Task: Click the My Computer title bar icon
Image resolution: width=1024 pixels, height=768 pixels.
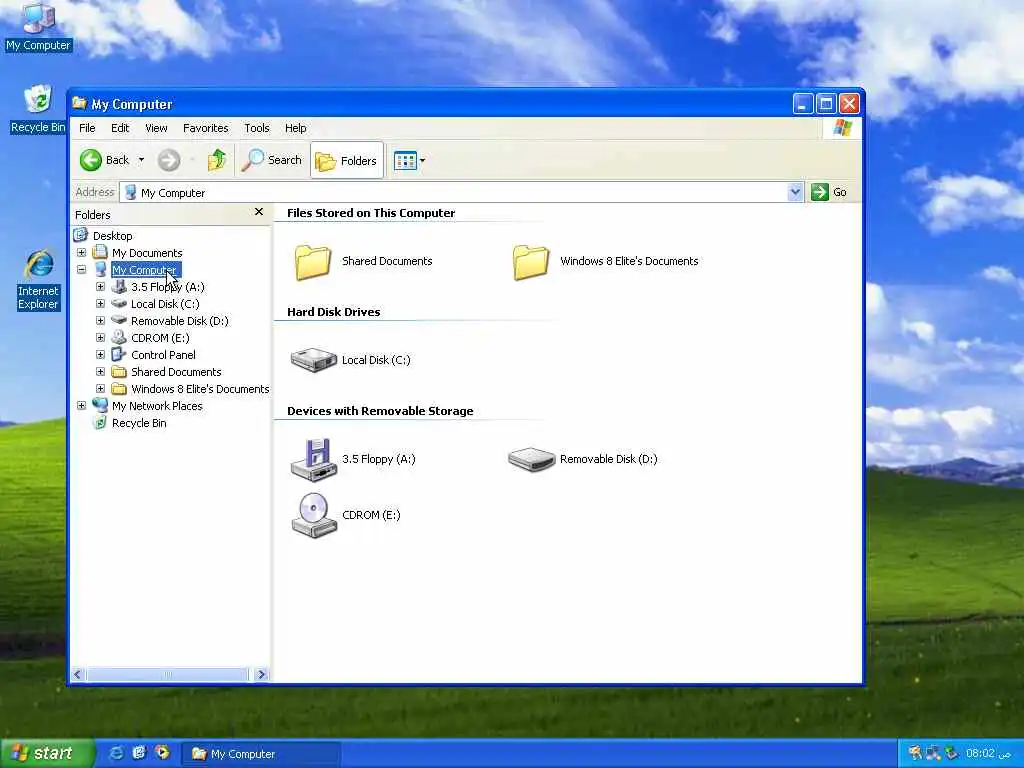Action: click(x=80, y=103)
